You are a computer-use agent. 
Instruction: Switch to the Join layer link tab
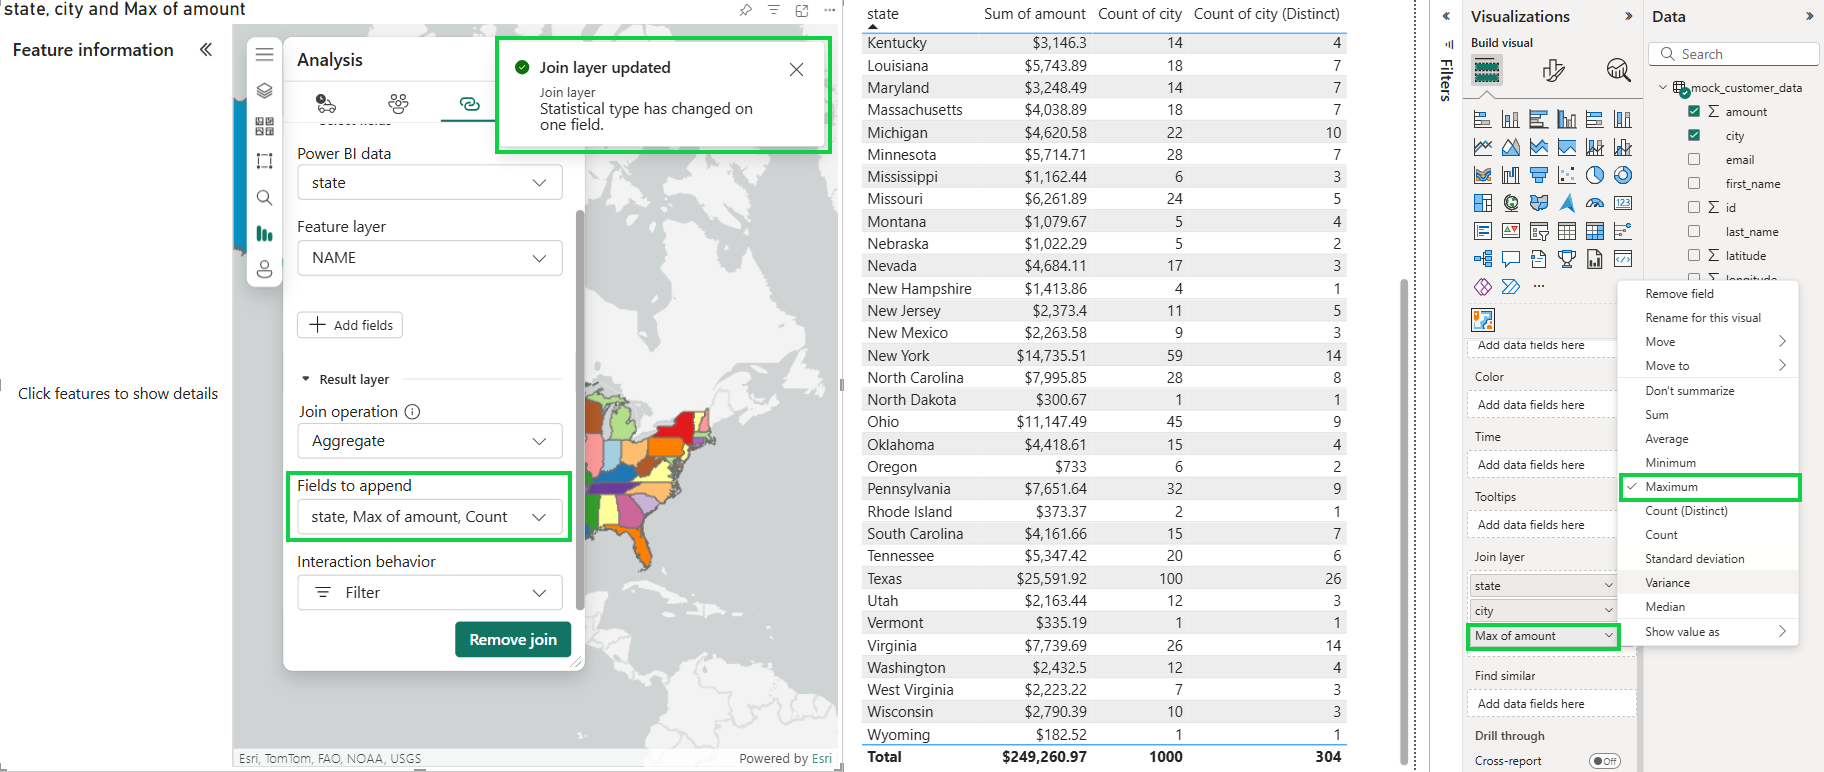click(x=469, y=103)
